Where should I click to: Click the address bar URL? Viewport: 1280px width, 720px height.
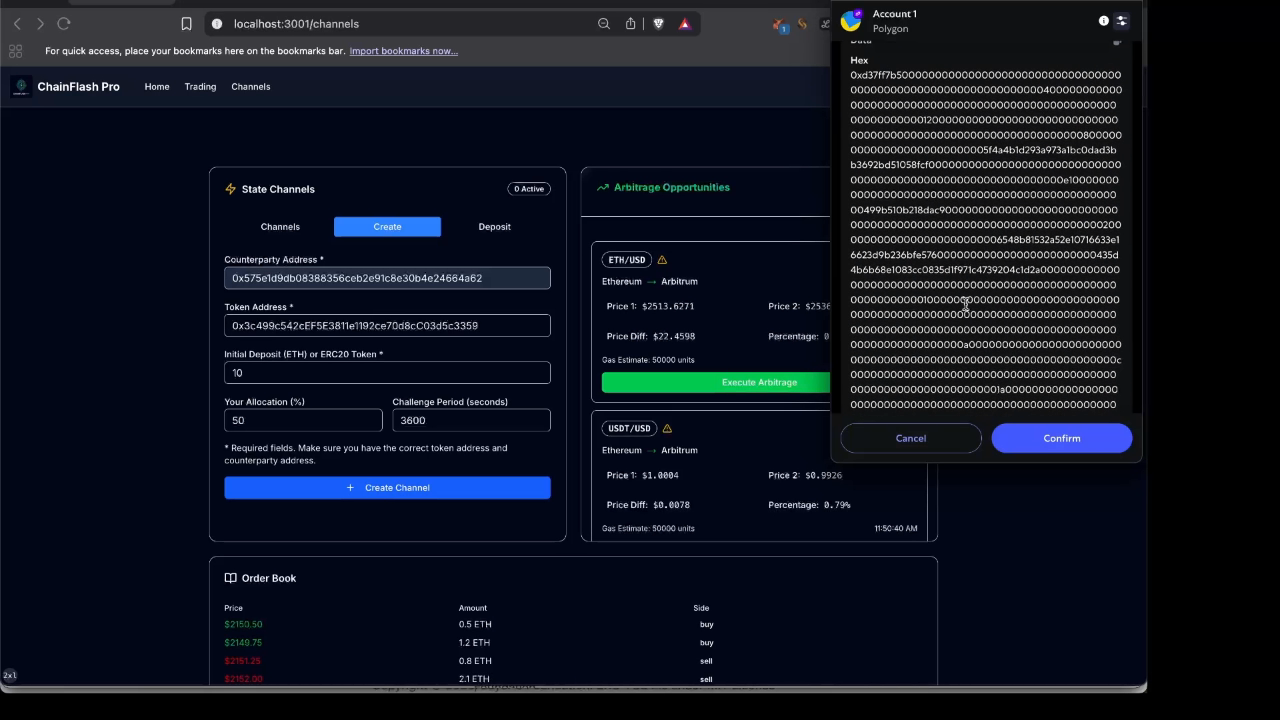[296, 23]
